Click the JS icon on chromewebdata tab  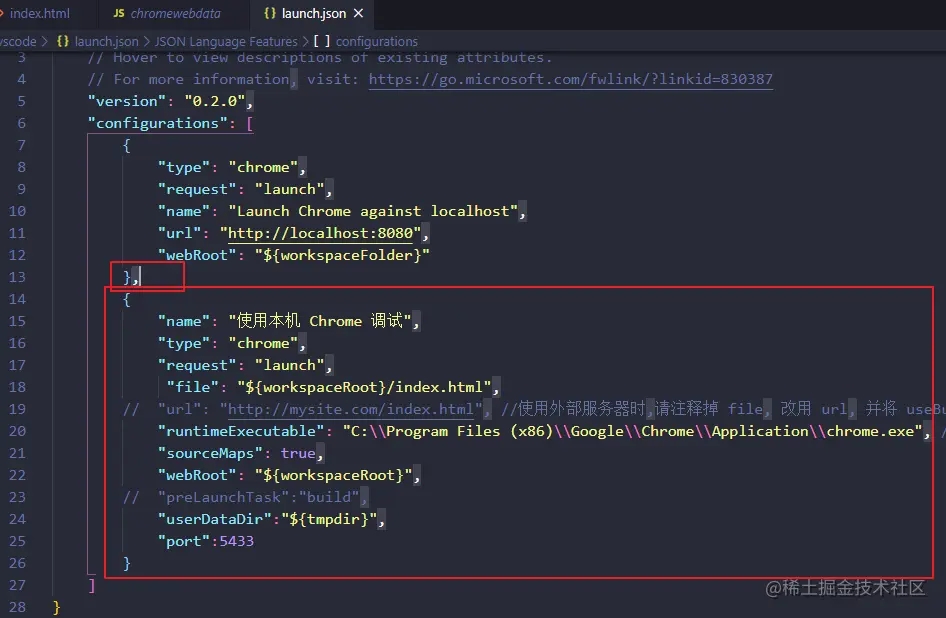(119, 13)
